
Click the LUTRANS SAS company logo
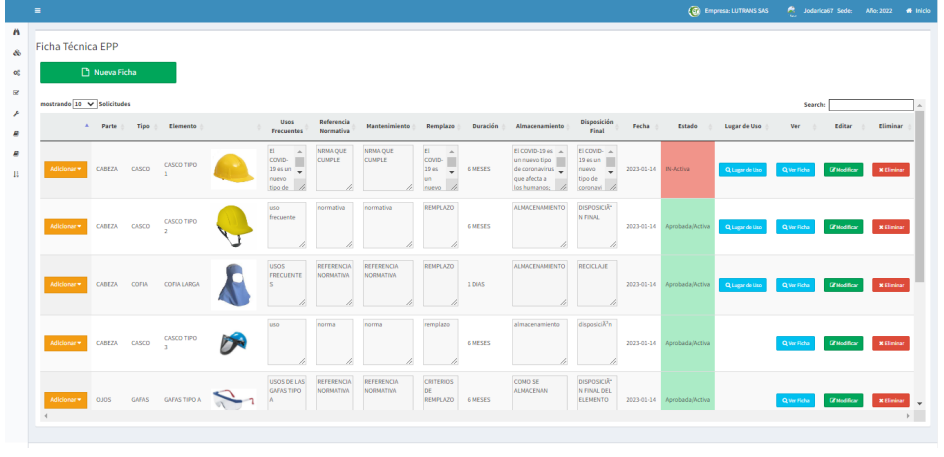coord(694,11)
